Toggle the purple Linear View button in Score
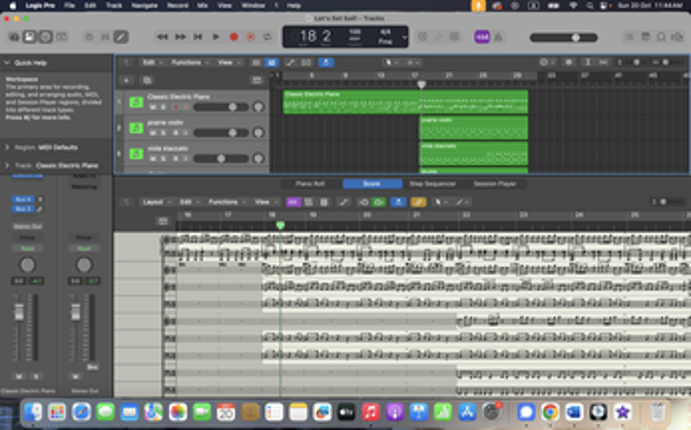This screenshot has width=691, height=430. click(x=293, y=202)
